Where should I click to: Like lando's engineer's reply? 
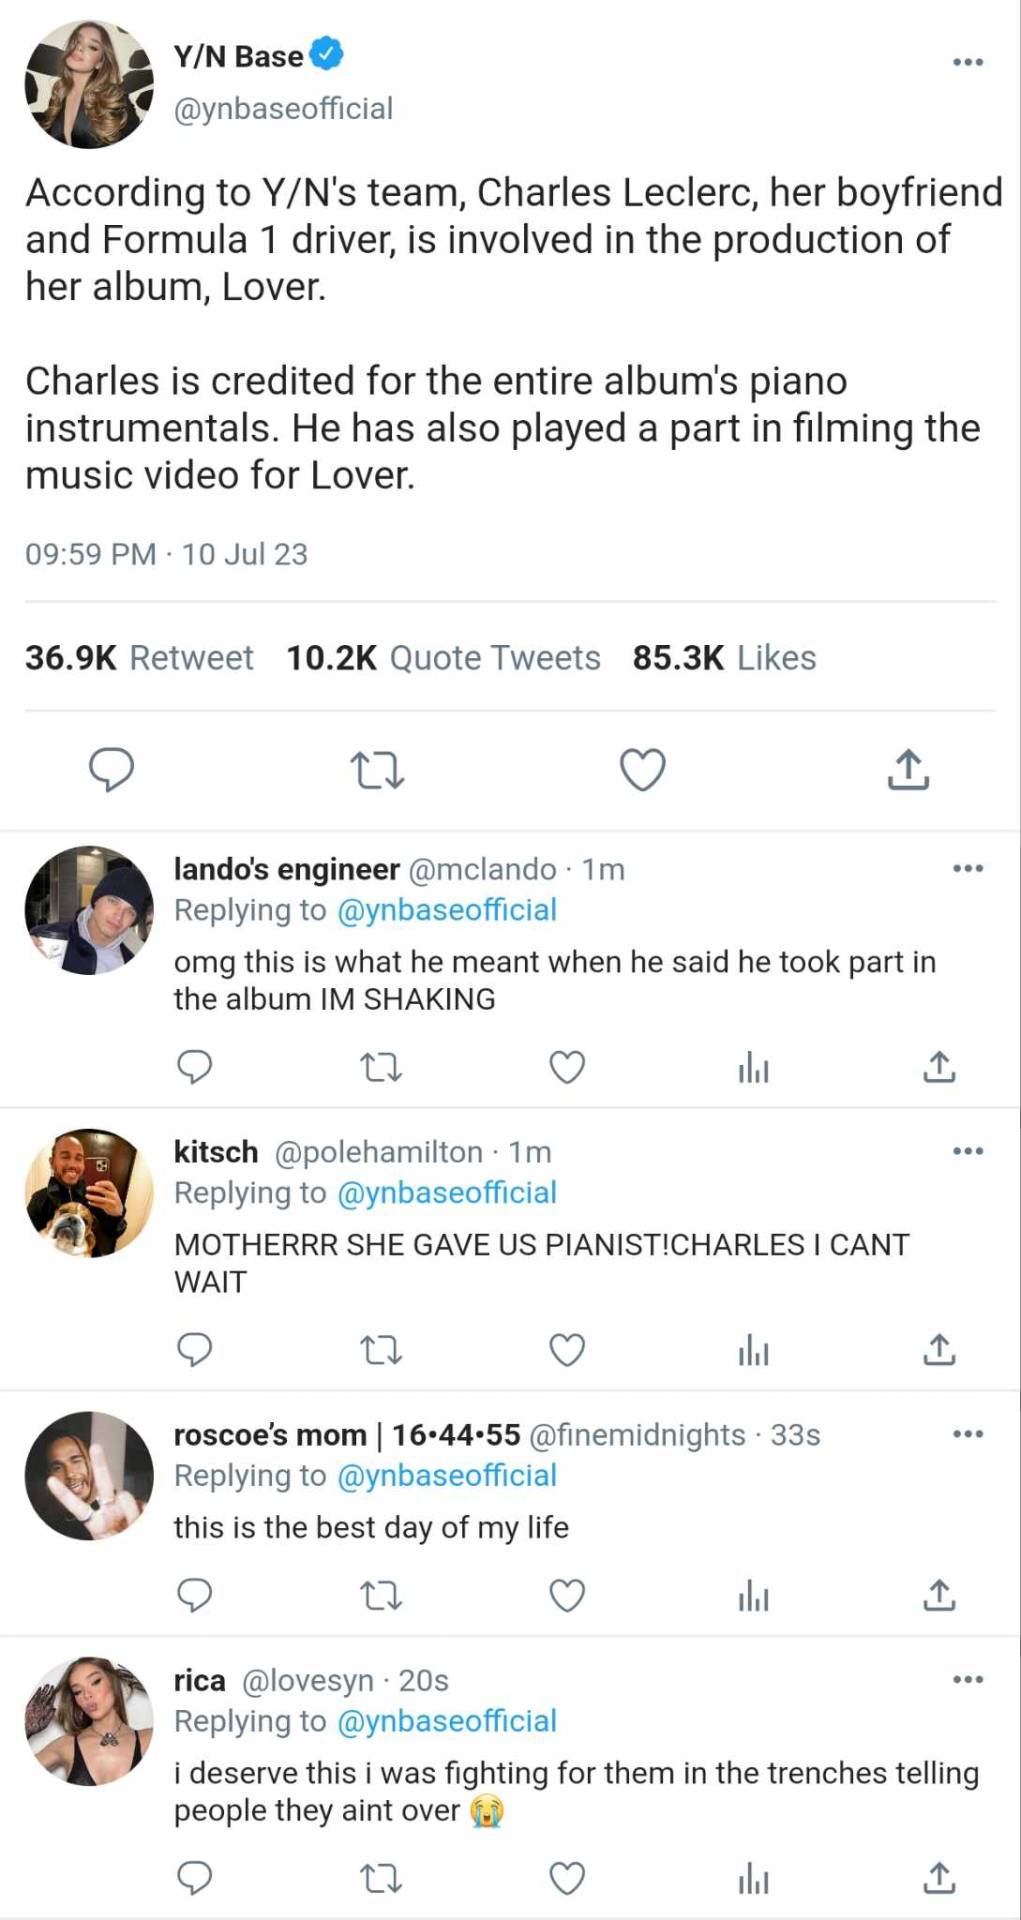pos(567,1068)
